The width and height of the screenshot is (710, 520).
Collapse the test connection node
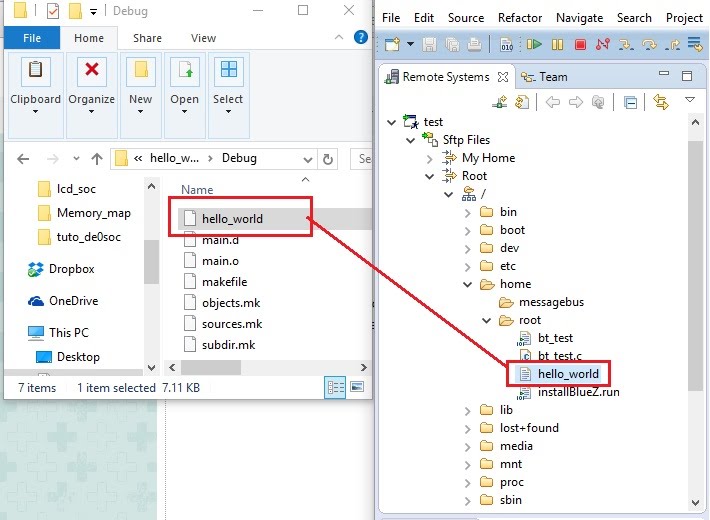(x=392, y=122)
